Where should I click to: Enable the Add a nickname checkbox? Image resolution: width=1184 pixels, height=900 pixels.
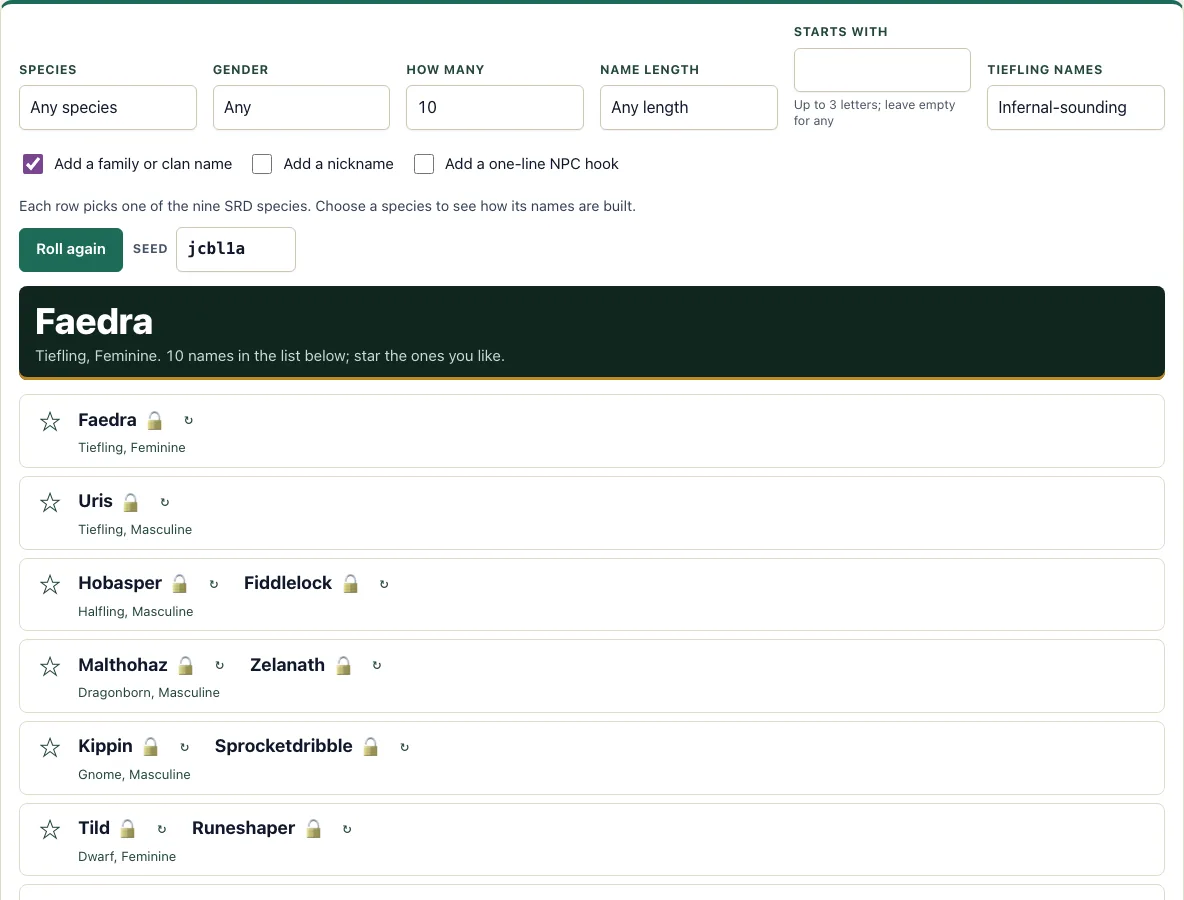pos(262,164)
